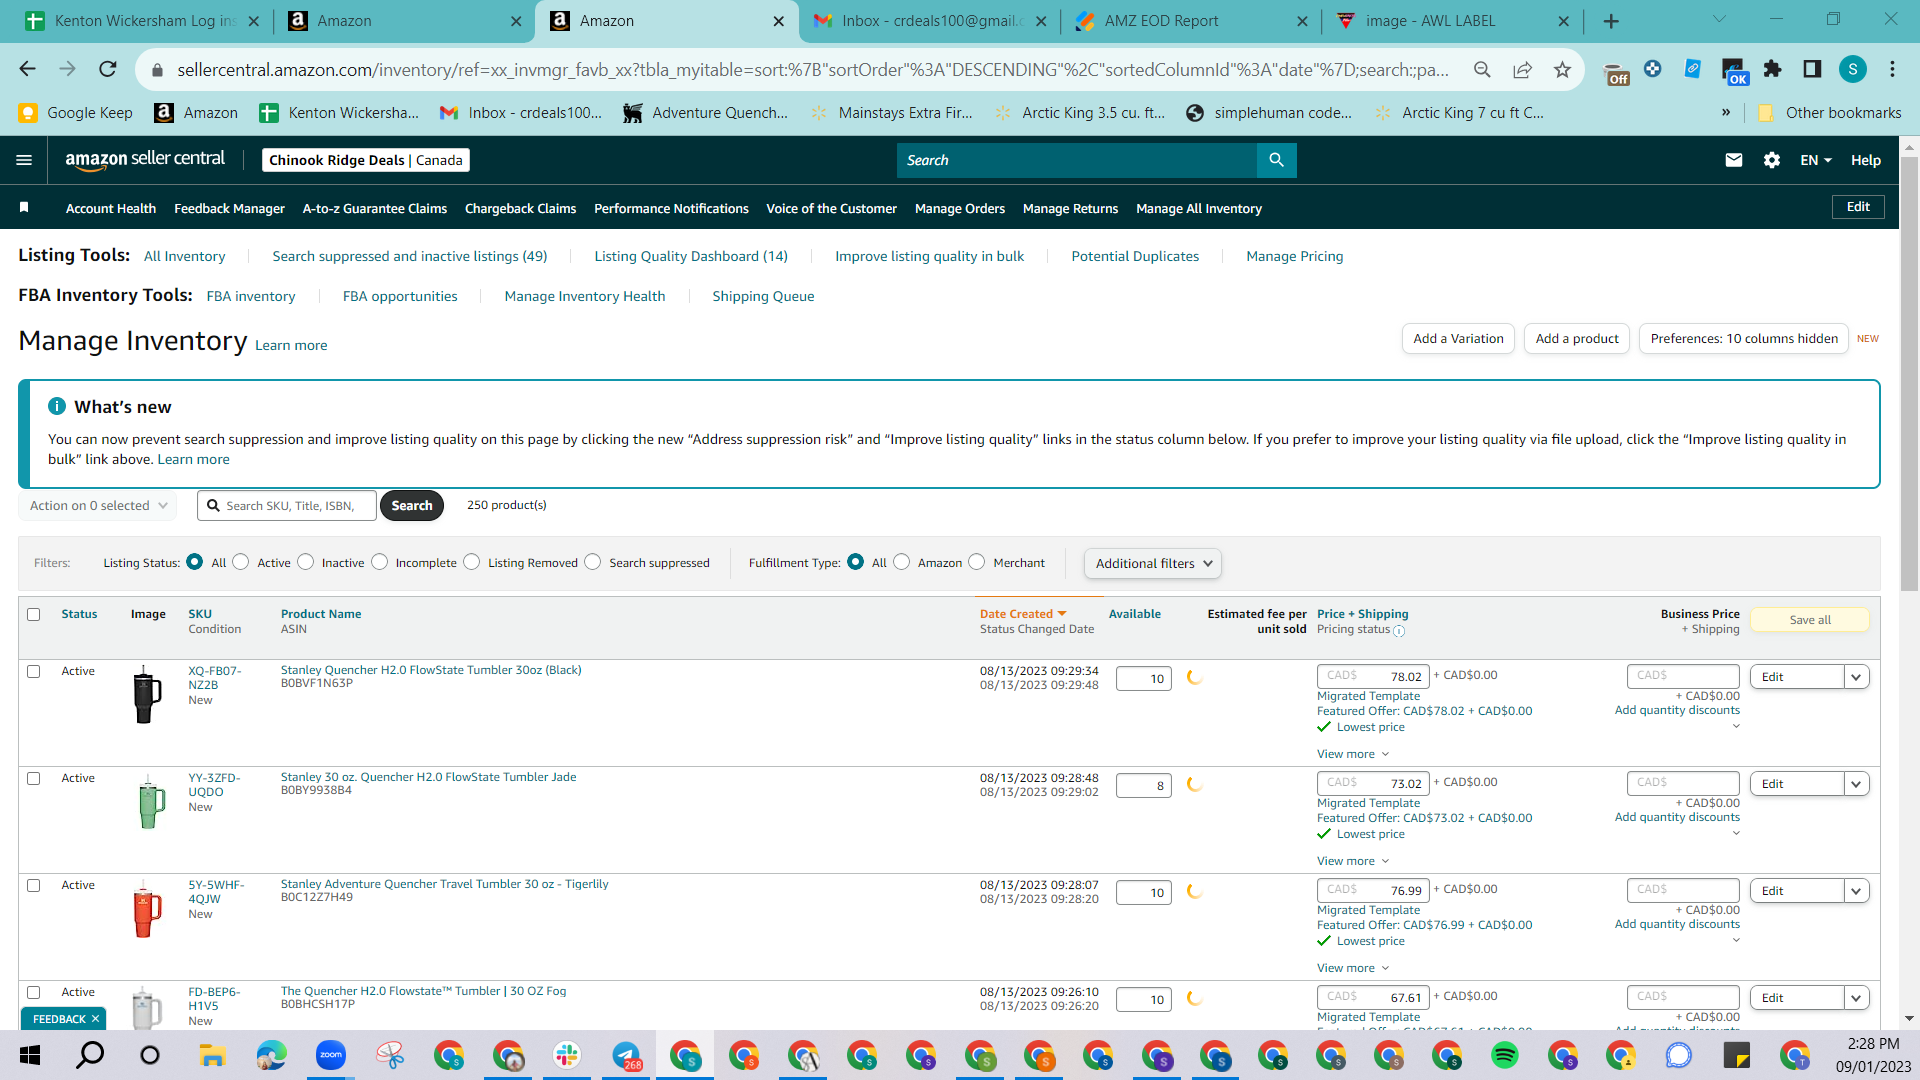Switch to the Inbox Gmail browser tab
1920x1080 pixels.
[929, 21]
